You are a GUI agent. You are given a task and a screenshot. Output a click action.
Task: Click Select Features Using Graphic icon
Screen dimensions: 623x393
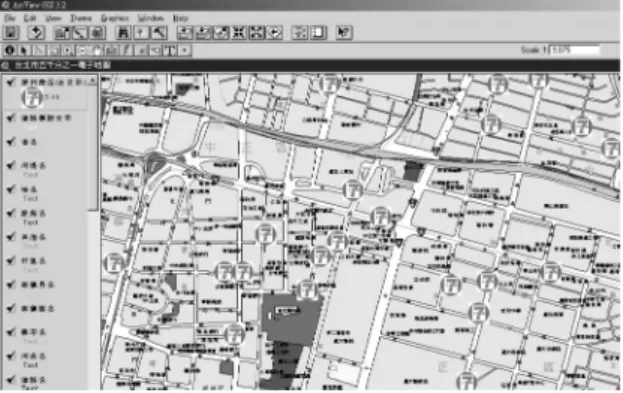click(300, 33)
